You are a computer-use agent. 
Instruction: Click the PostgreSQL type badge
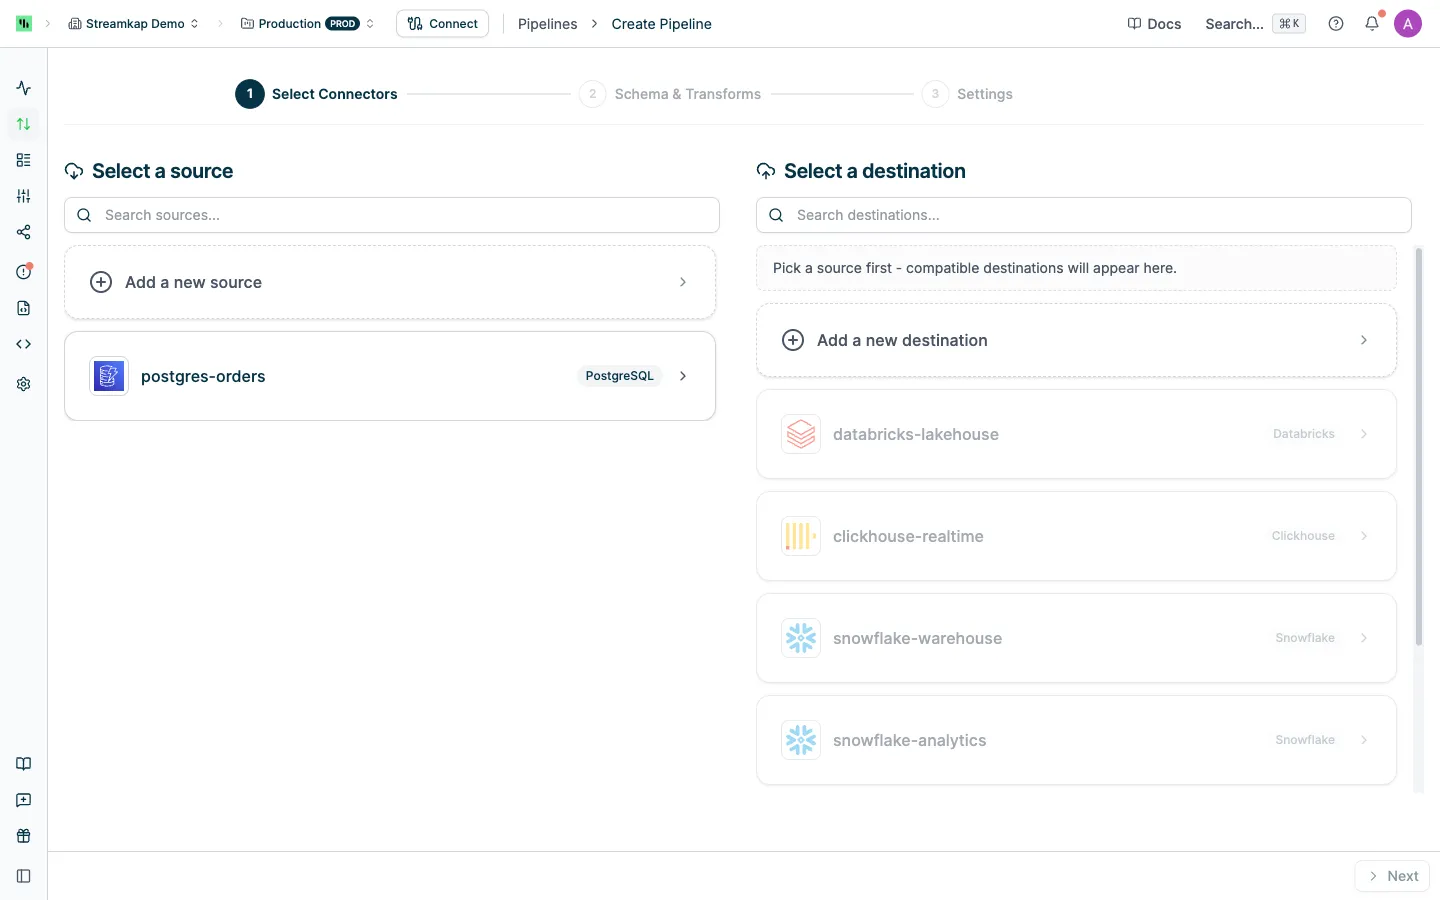pyautogui.click(x=619, y=376)
